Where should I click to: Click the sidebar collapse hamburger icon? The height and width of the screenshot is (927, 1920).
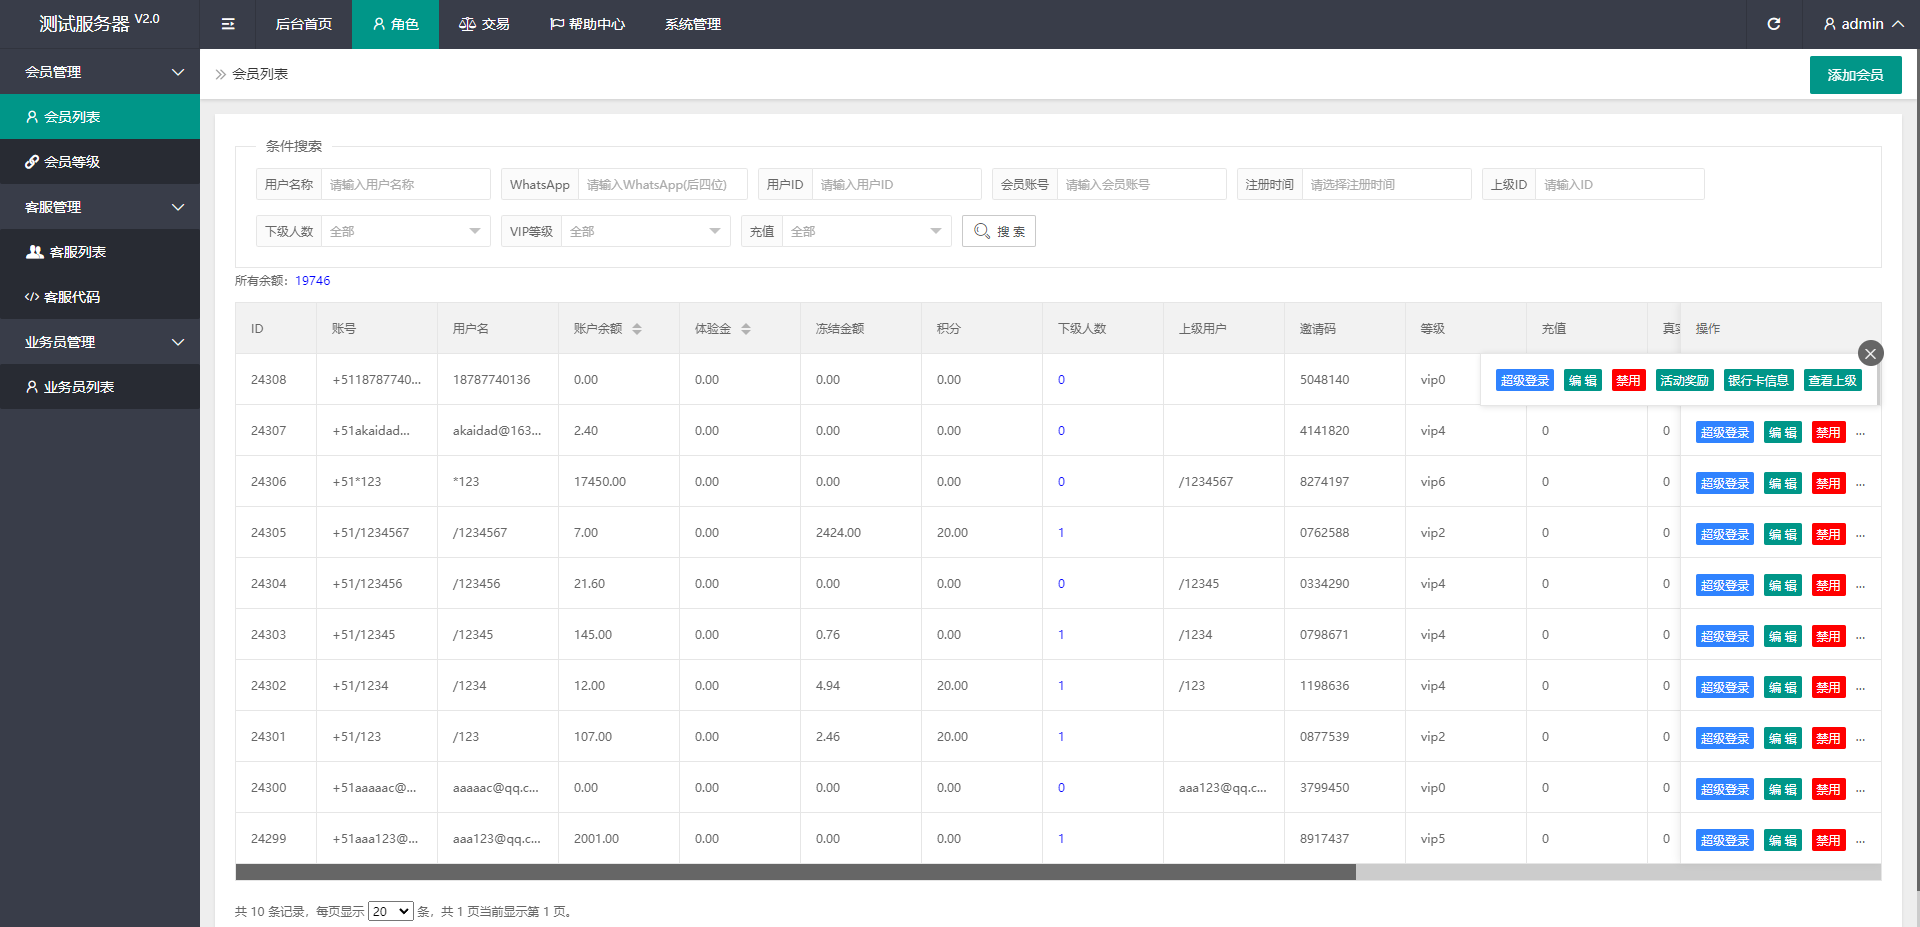point(228,24)
